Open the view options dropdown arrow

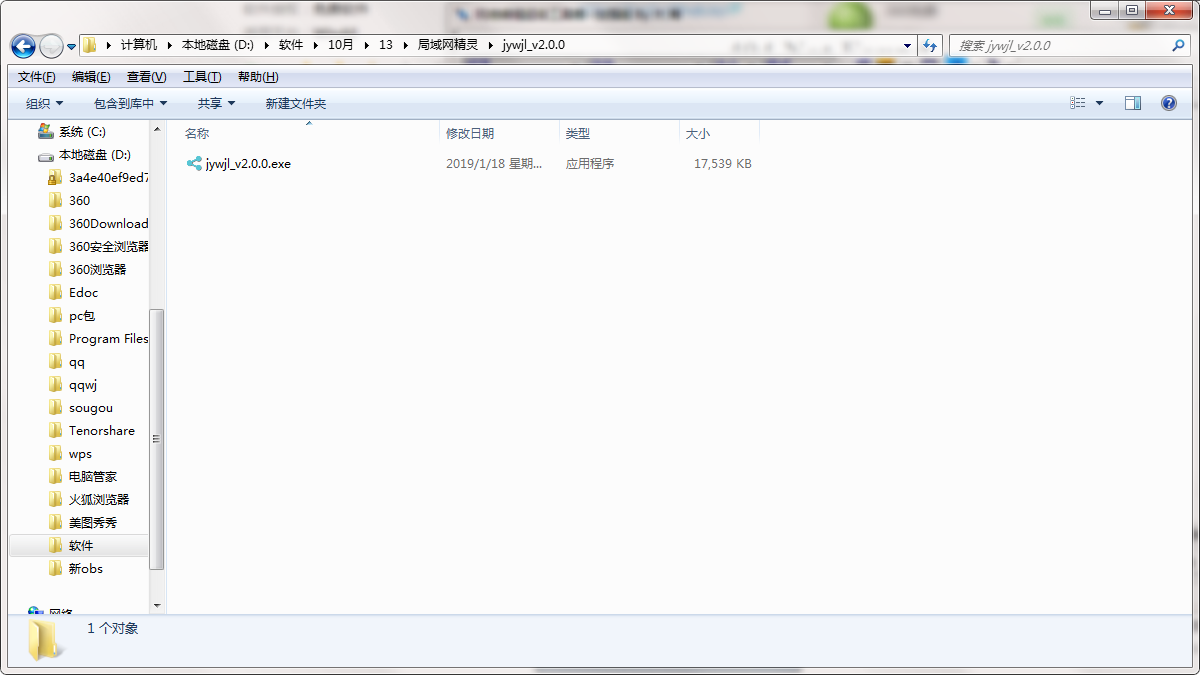pos(1100,103)
